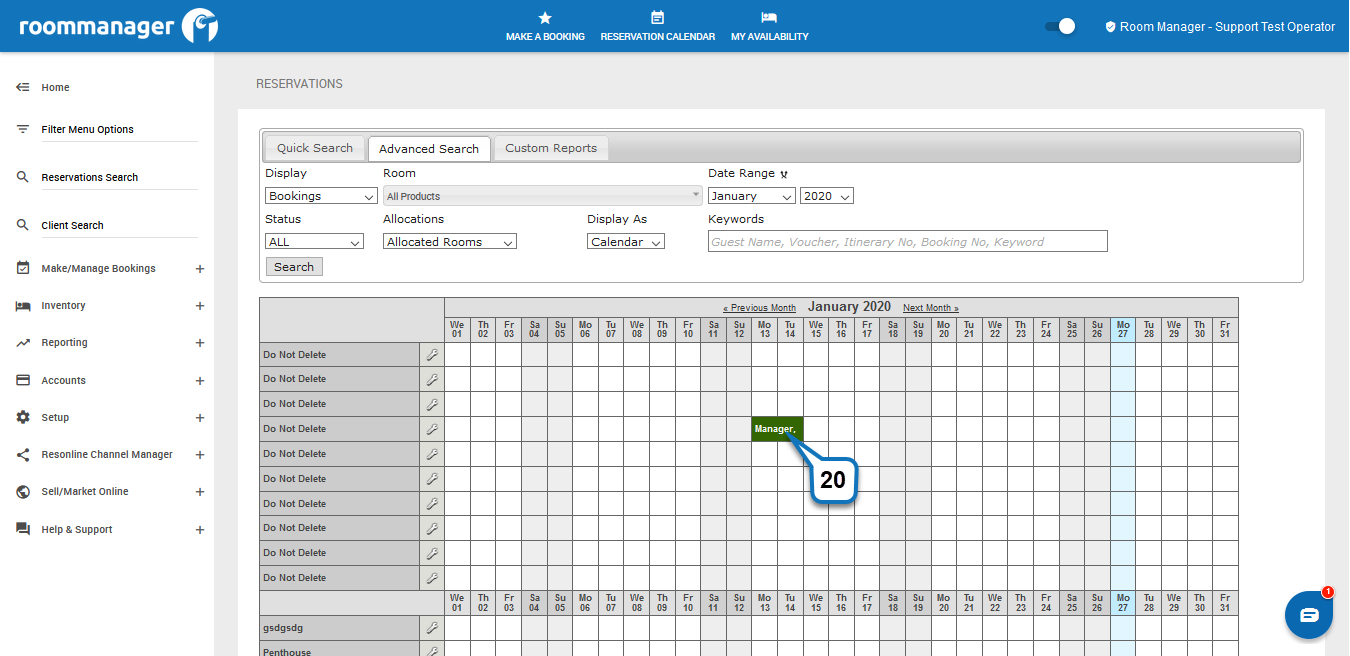Click Resonline Channel Manager share icon
Viewport: 1350px width, 656px height.
coord(23,454)
